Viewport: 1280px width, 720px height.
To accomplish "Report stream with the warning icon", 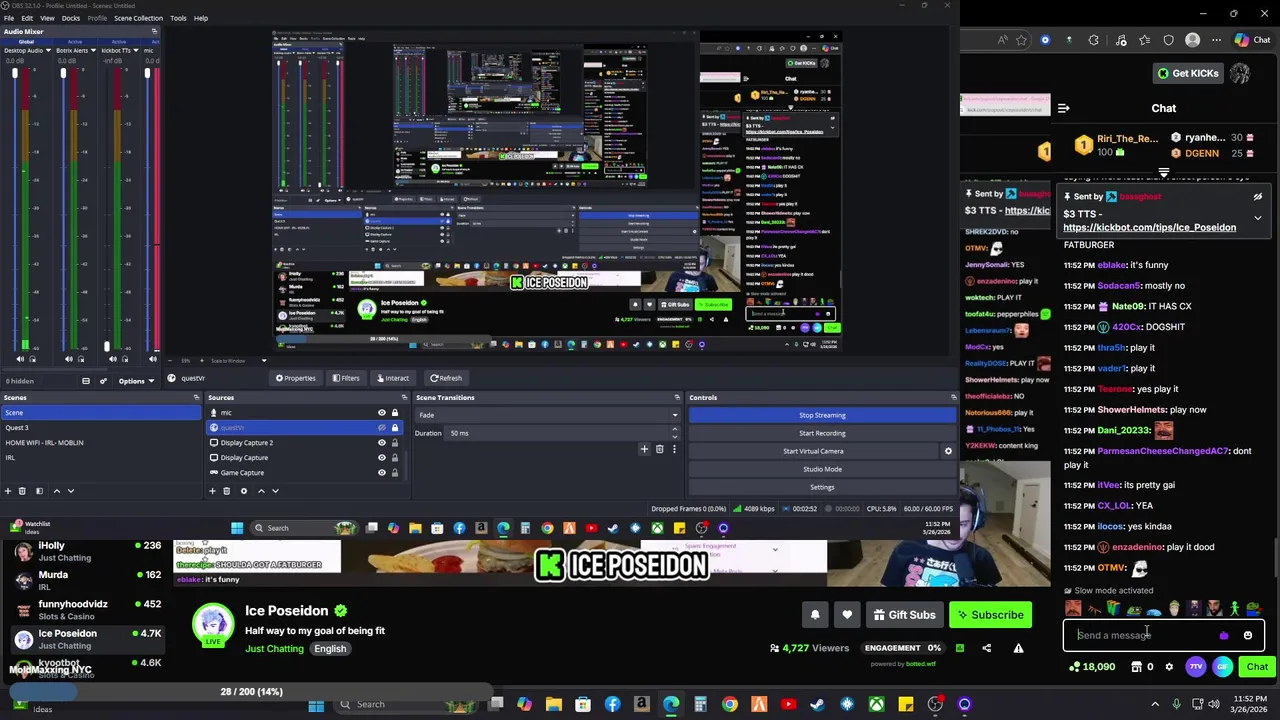I will click(x=1018, y=648).
